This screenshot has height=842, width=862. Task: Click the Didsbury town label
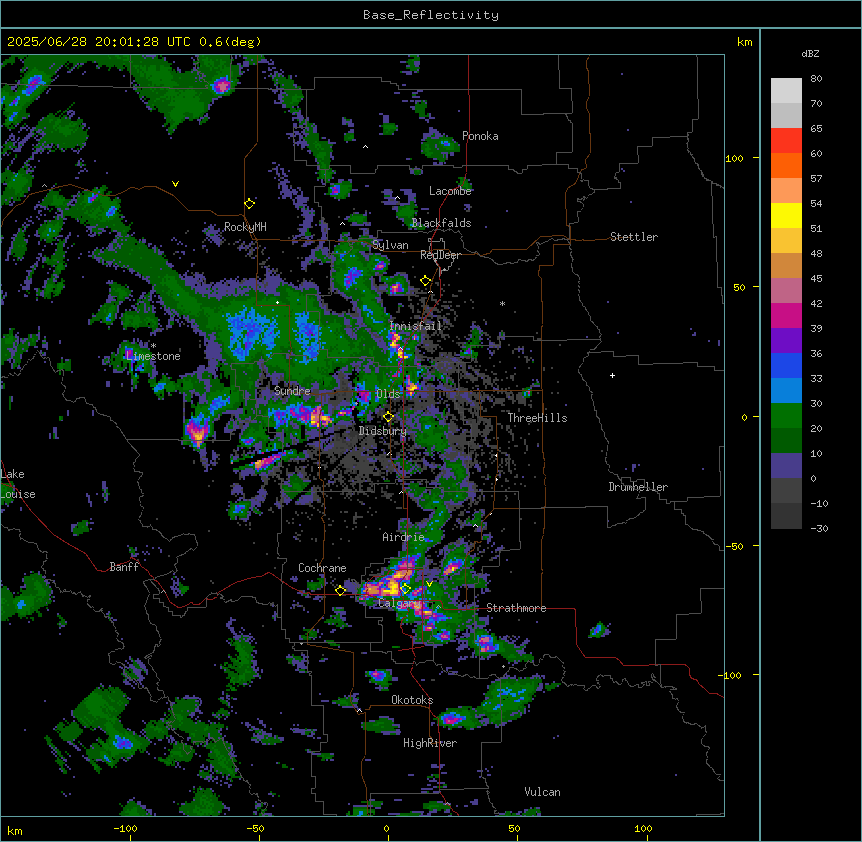coord(383,431)
